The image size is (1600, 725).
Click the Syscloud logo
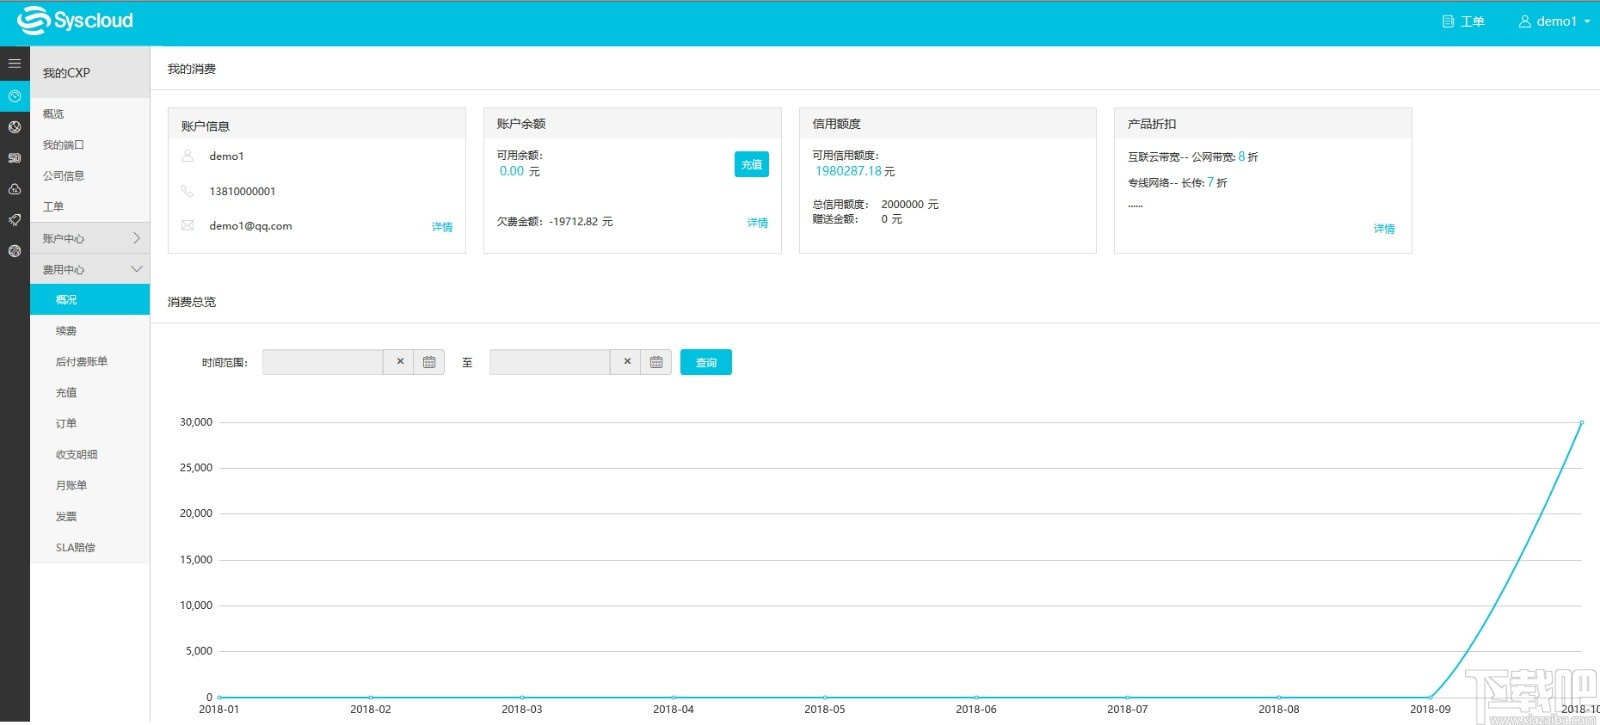pyautogui.click(x=75, y=20)
